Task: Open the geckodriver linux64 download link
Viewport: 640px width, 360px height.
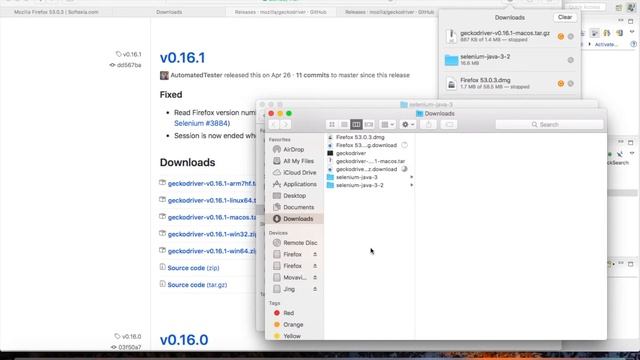Action: click(x=212, y=200)
